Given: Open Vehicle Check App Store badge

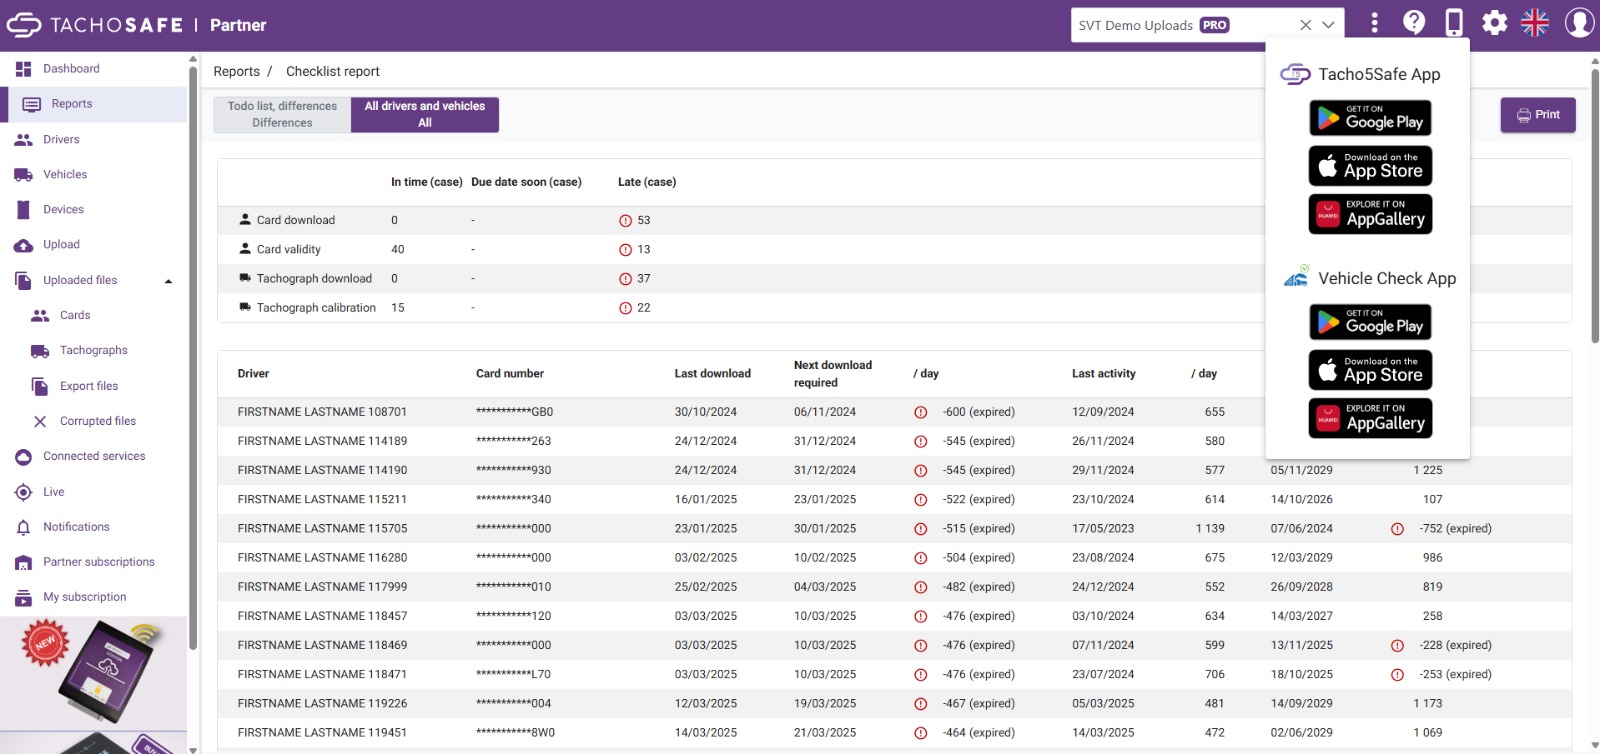Looking at the screenshot, I should coord(1370,370).
